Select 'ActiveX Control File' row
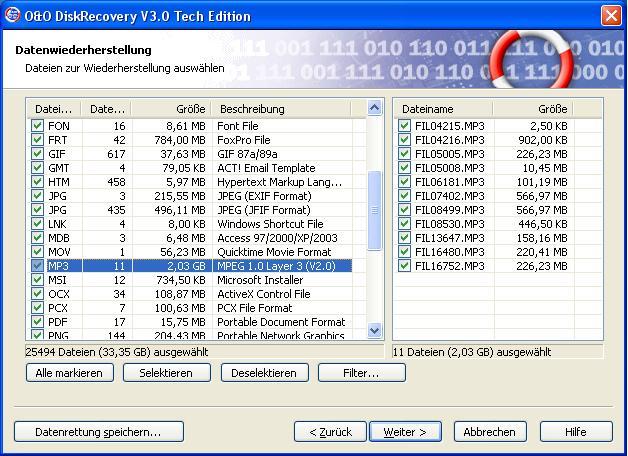Viewport: 628px width, 456px height. (264, 294)
